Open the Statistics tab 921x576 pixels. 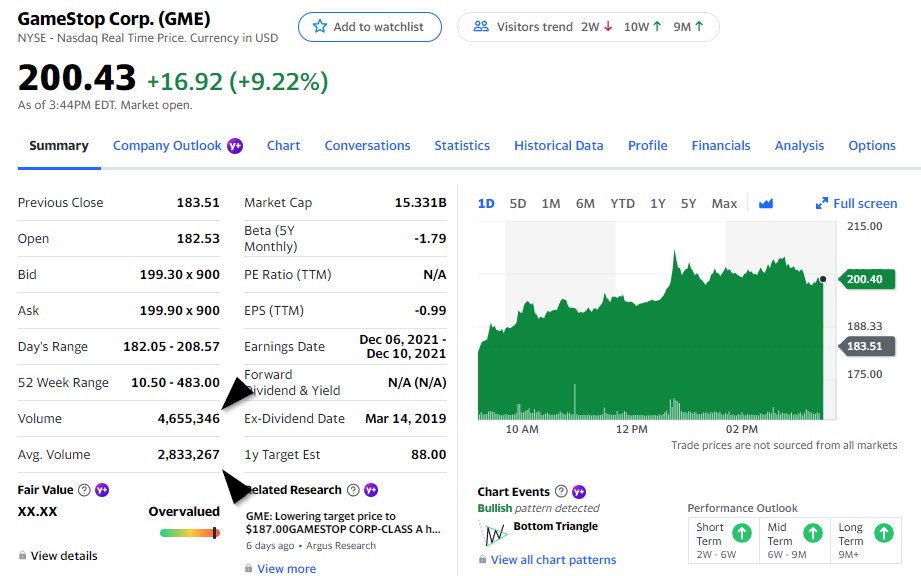coord(462,146)
